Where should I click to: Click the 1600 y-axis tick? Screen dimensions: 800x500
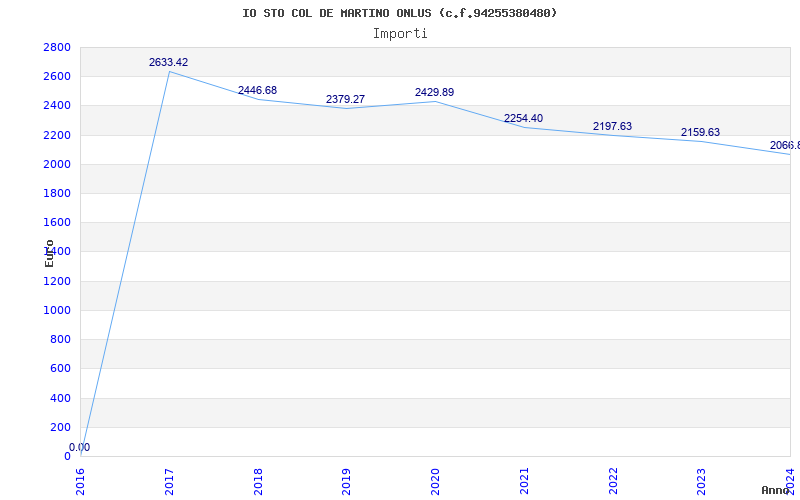tap(57, 222)
